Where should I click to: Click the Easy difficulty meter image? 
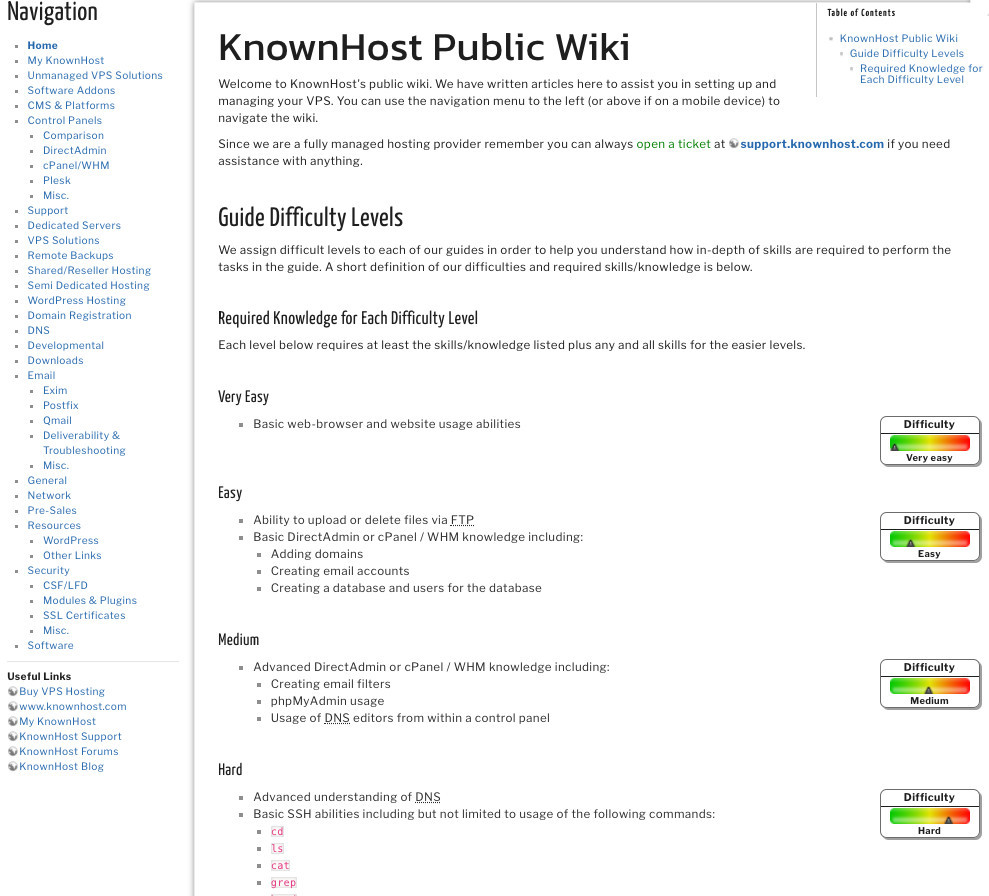tap(930, 537)
